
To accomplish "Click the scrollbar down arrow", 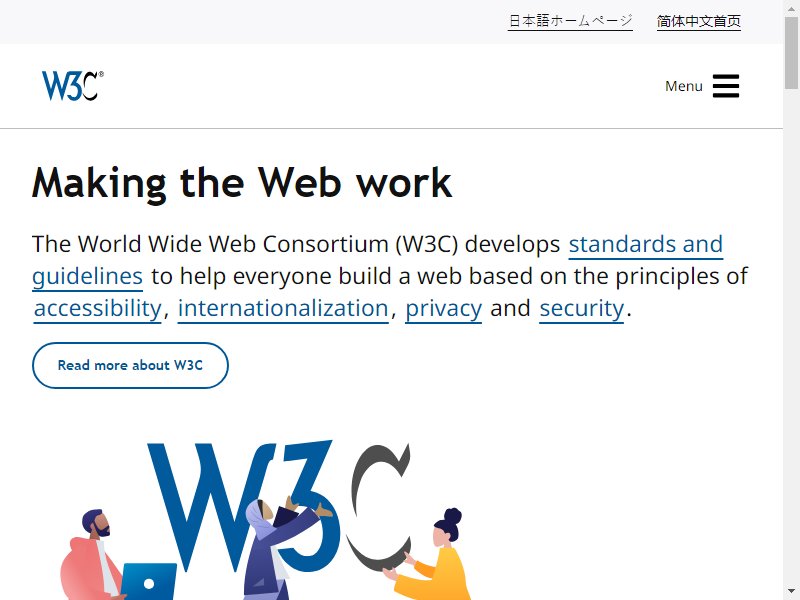I will (791, 591).
